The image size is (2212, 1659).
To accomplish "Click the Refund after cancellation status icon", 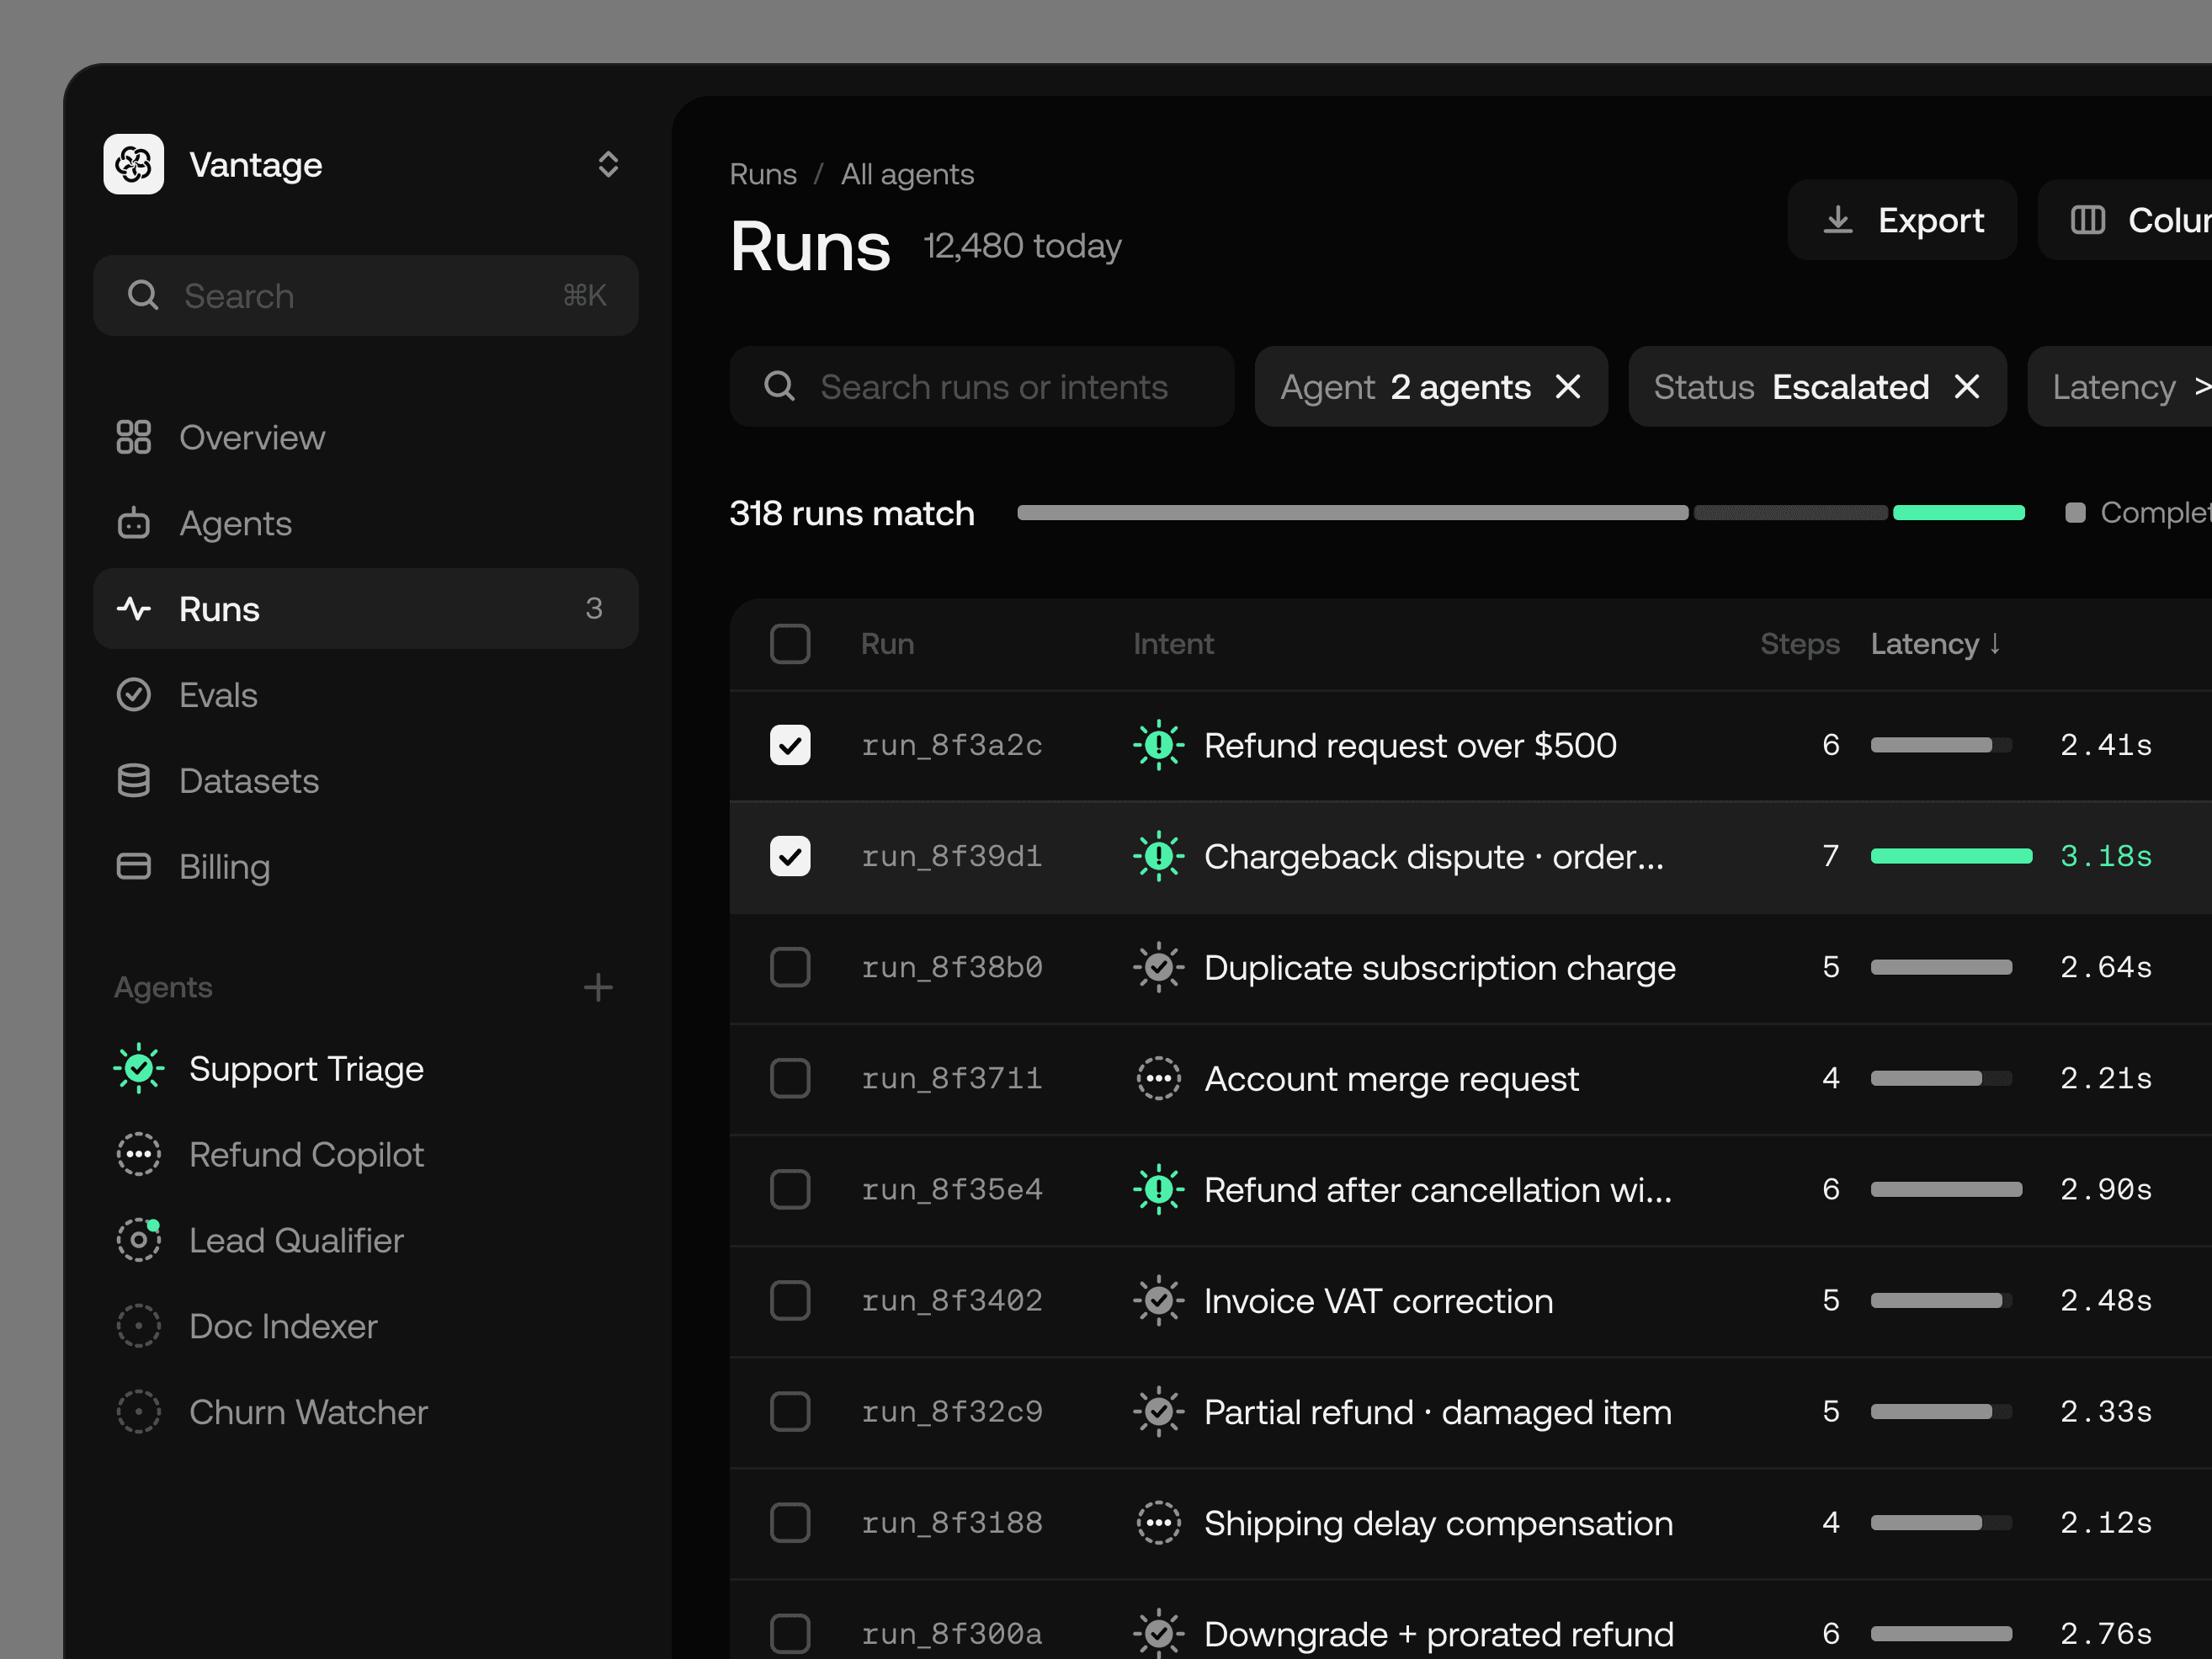I will tap(1159, 1190).
